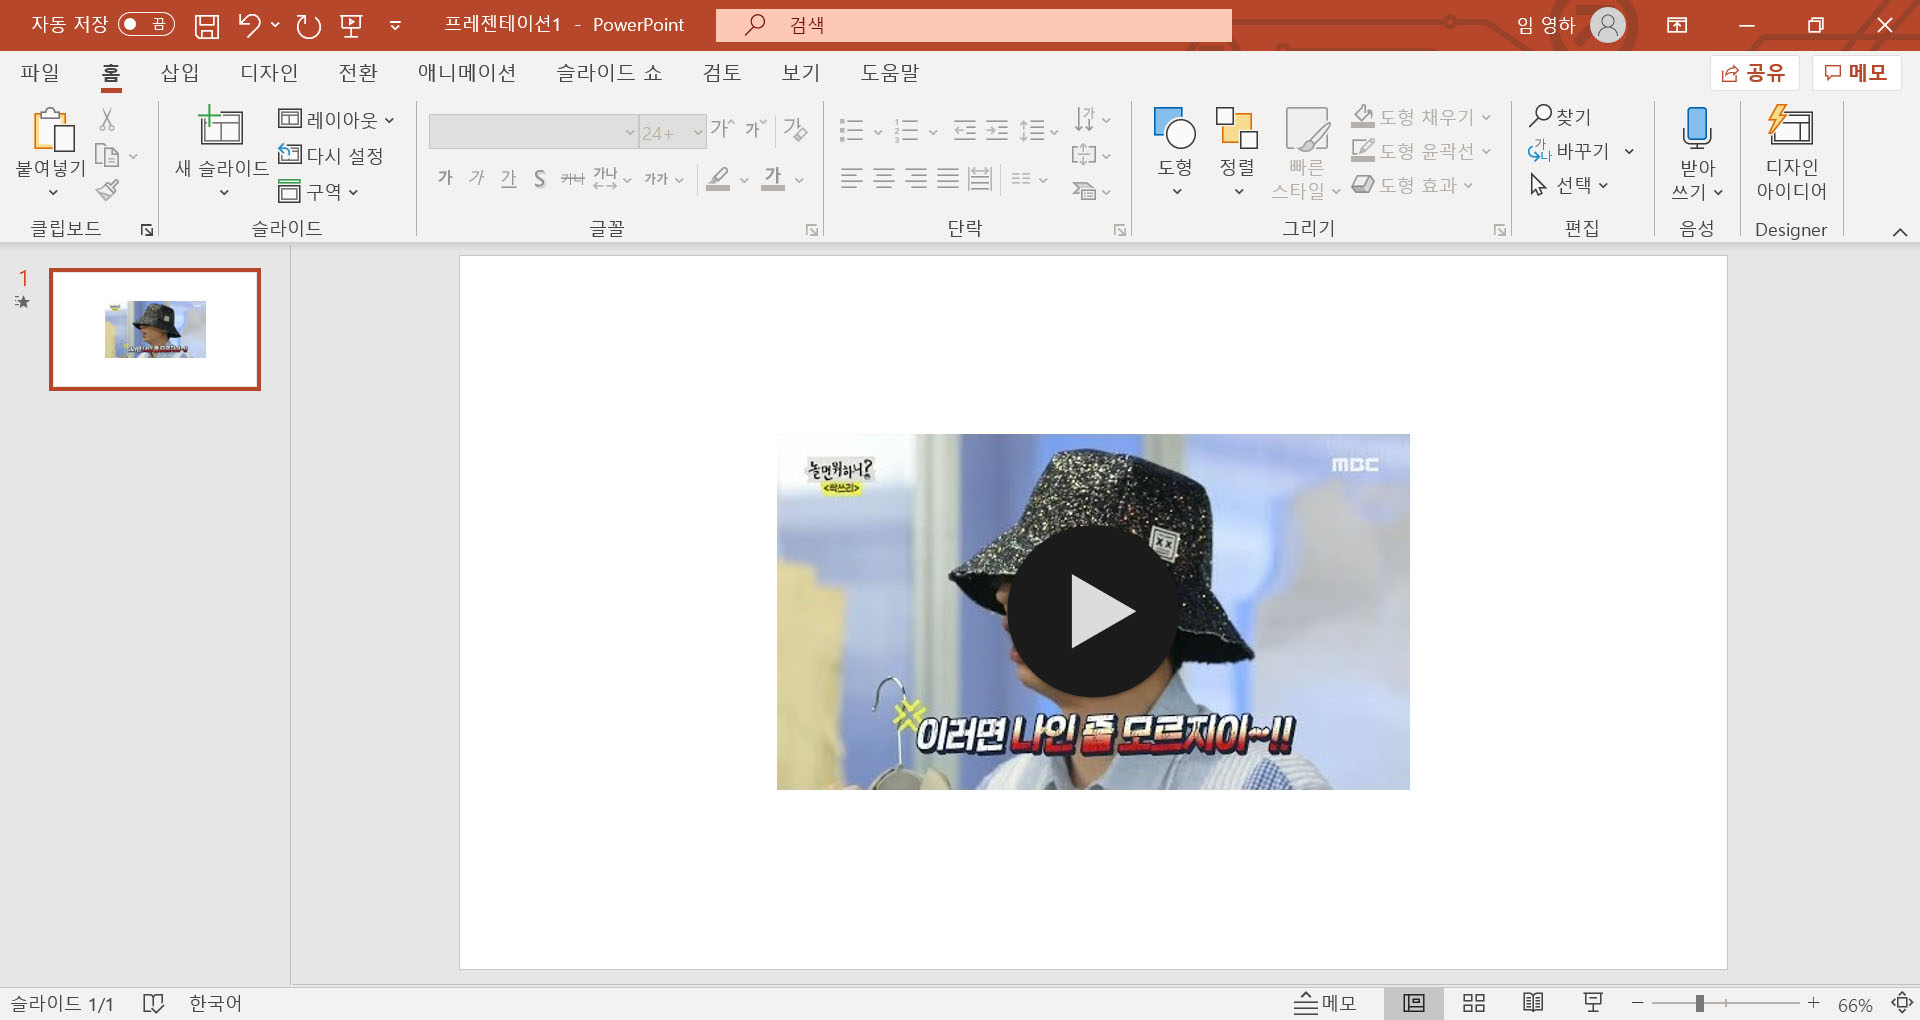Redo the last action
The width and height of the screenshot is (1920, 1020).
tap(309, 25)
